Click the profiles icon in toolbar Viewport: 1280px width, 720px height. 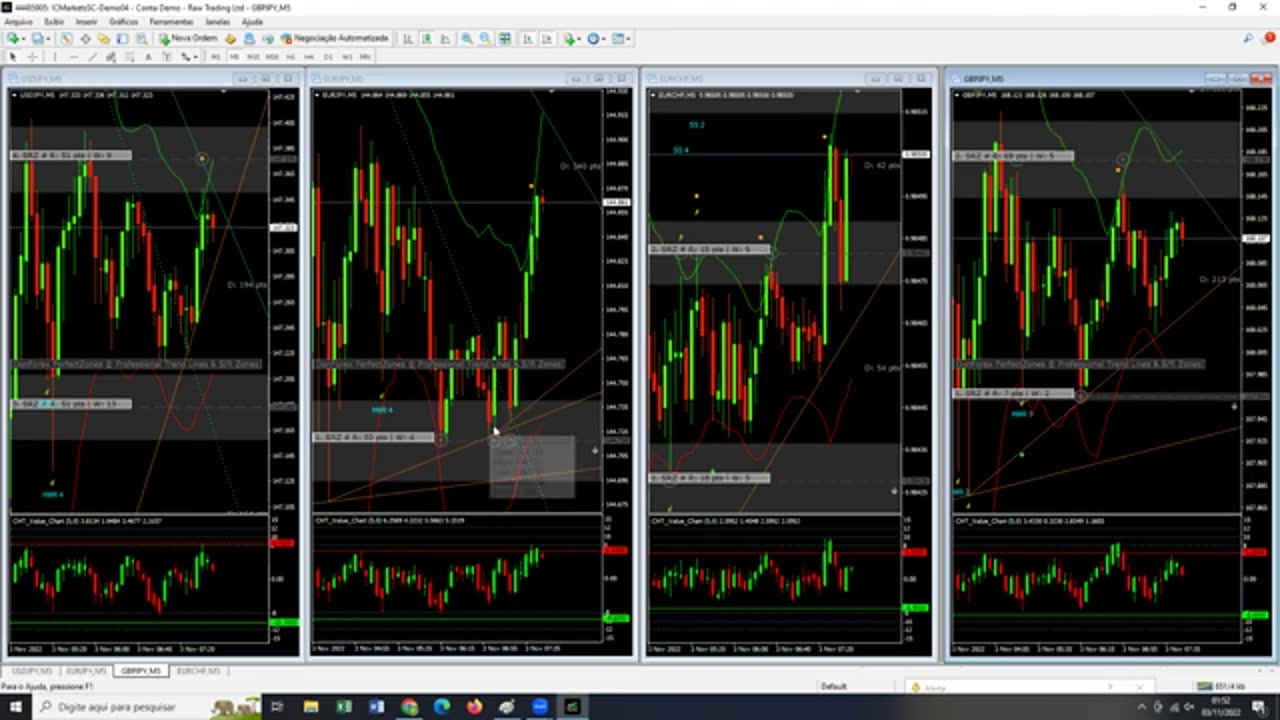pos(37,38)
